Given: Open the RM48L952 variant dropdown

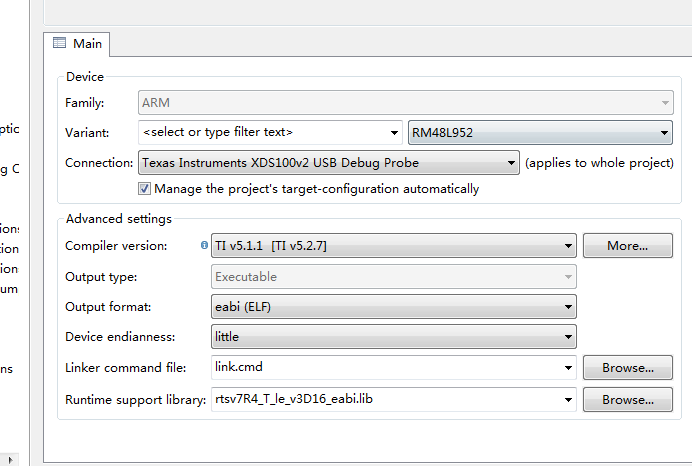Looking at the screenshot, I should click(x=540, y=132).
